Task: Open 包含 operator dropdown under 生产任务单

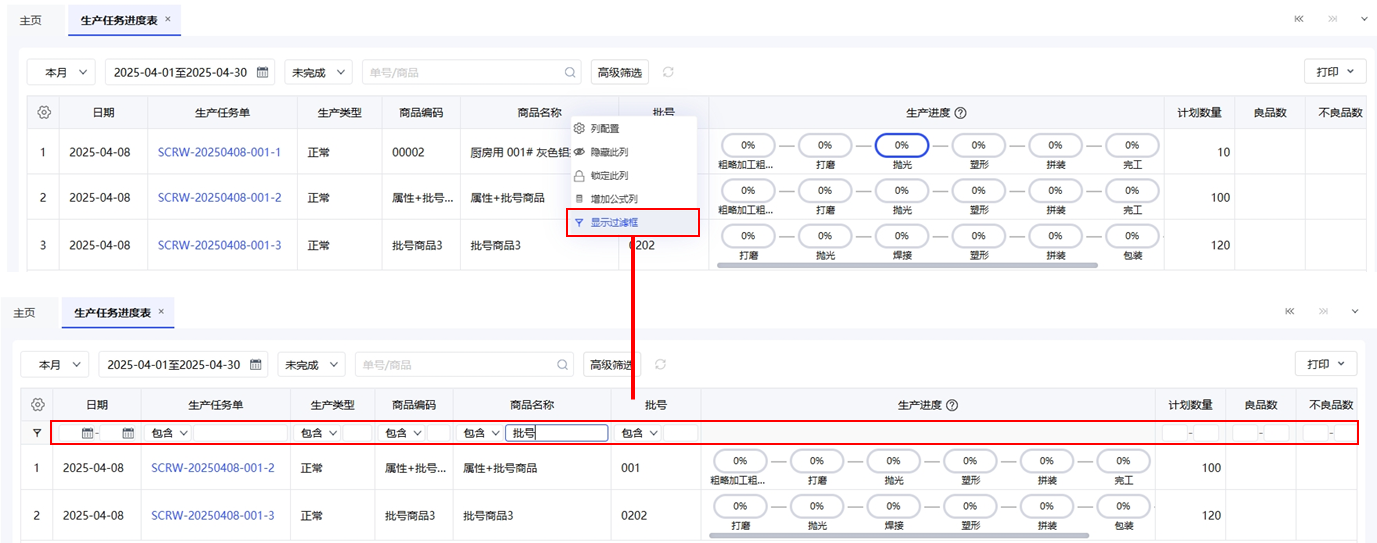Action: [169, 433]
